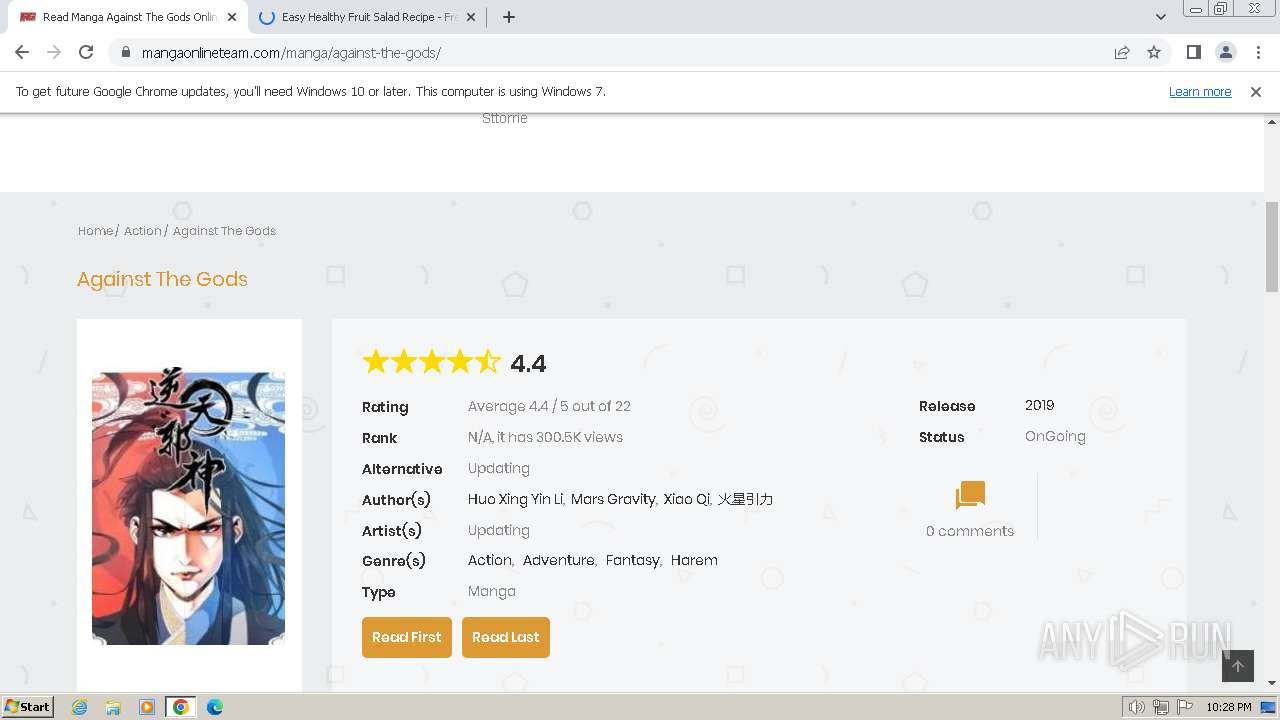Screen dimensions: 1280x720
Task: Open author Huo Xing Yin Li
Action: click(x=515, y=499)
